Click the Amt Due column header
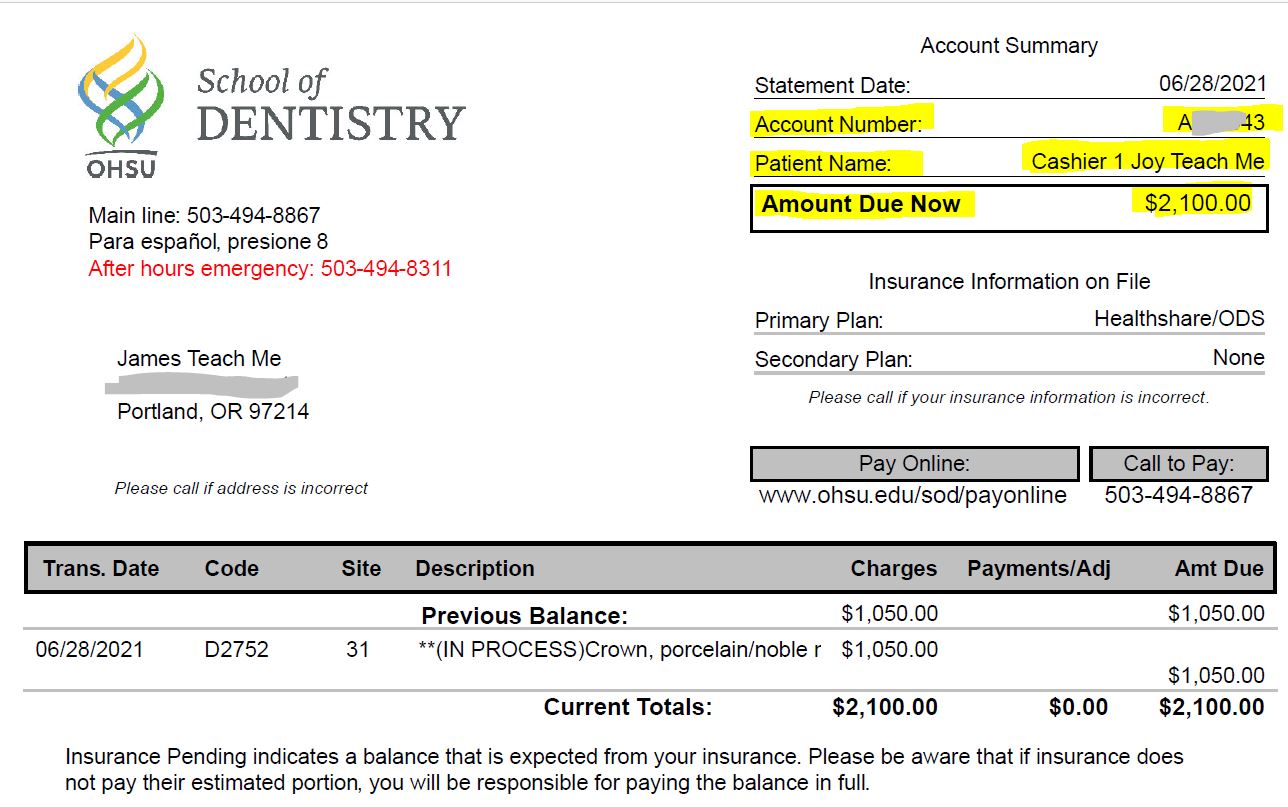 tap(1218, 569)
